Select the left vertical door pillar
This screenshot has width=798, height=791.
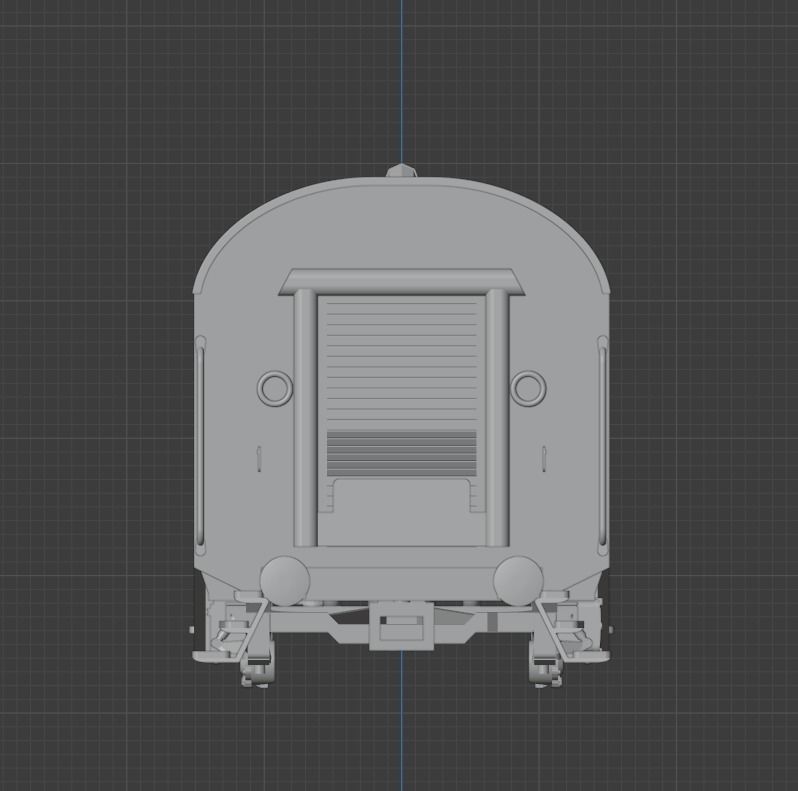point(305,417)
